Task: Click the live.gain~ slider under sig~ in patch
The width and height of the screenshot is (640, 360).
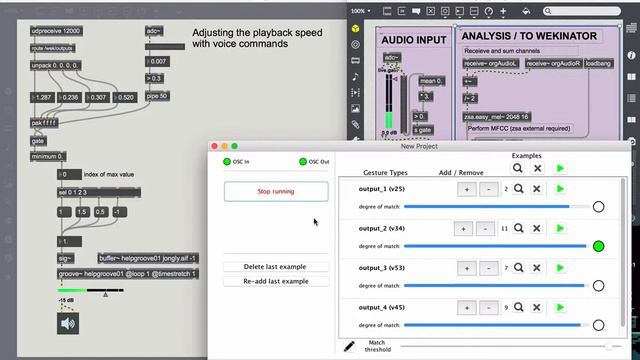Action: coord(90,291)
